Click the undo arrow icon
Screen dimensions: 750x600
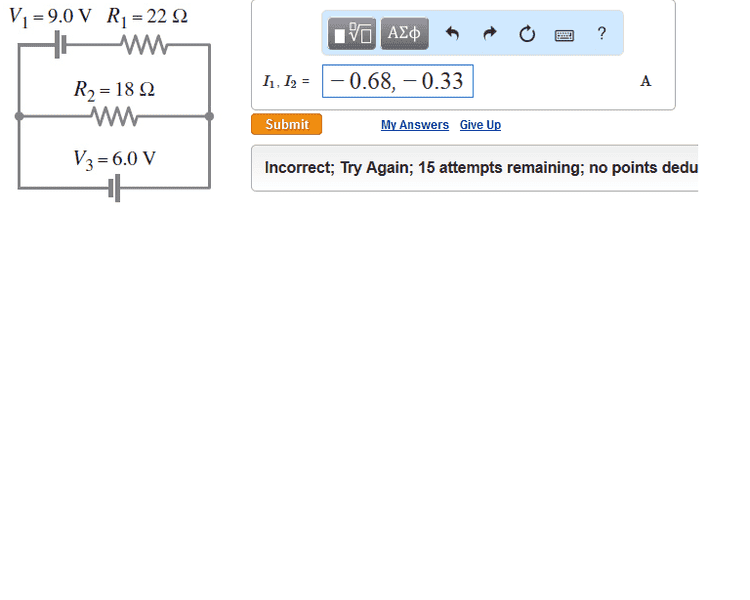tap(452, 33)
